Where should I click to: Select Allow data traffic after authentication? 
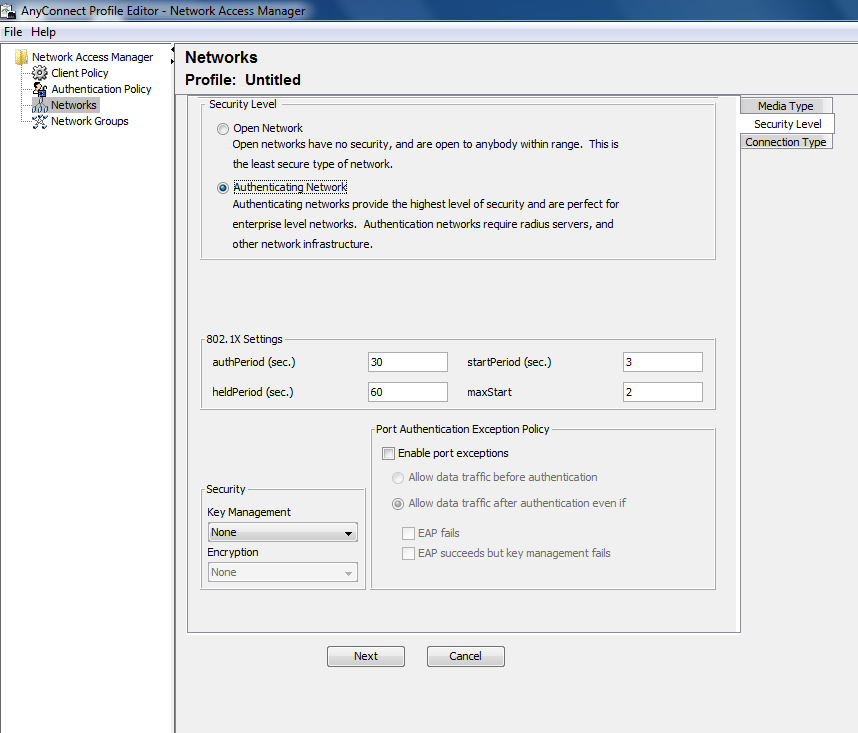tap(398, 504)
